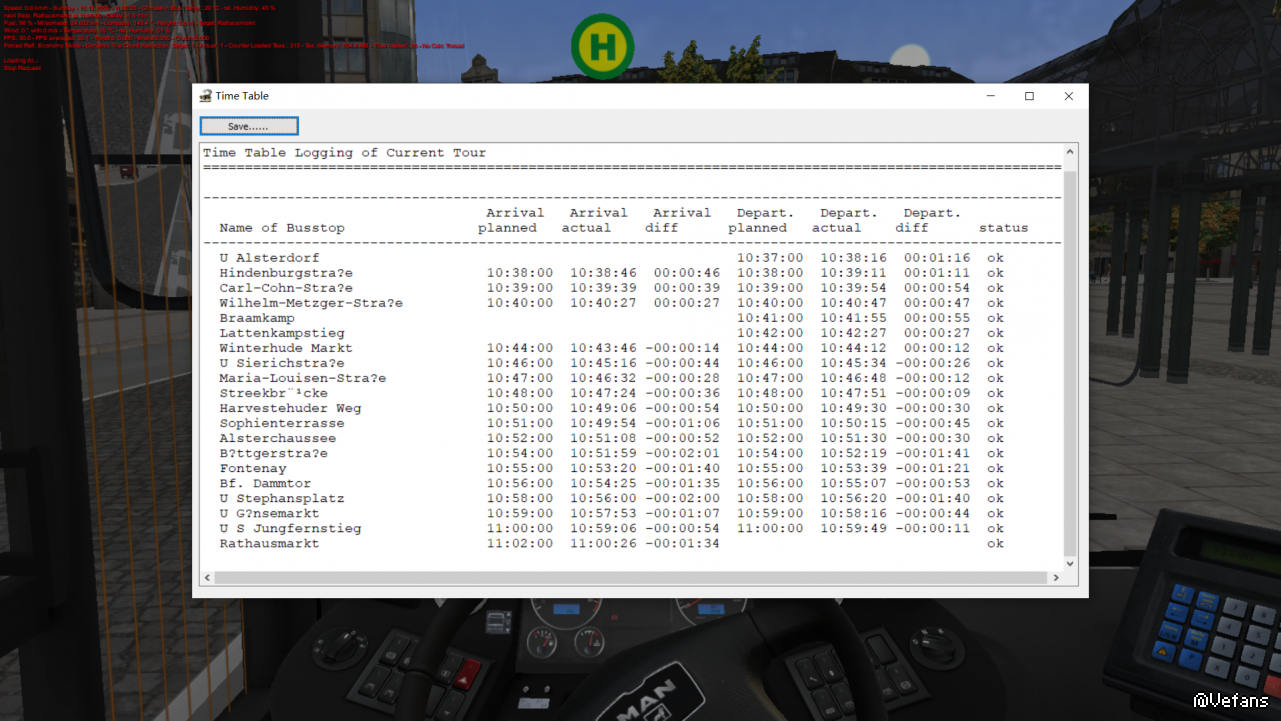The width and height of the screenshot is (1281, 721).
Task: Maximize the Time Table window
Action: [1029, 96]
